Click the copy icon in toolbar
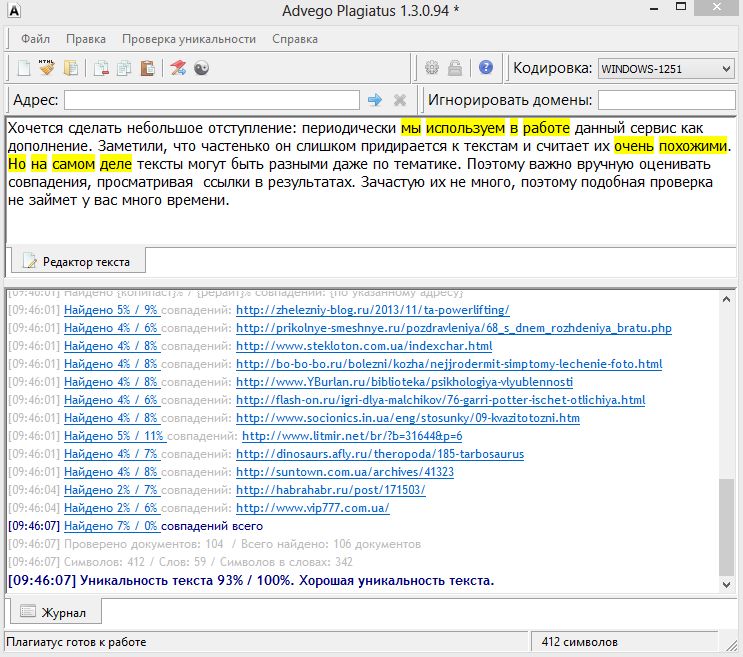 point(124,68)
